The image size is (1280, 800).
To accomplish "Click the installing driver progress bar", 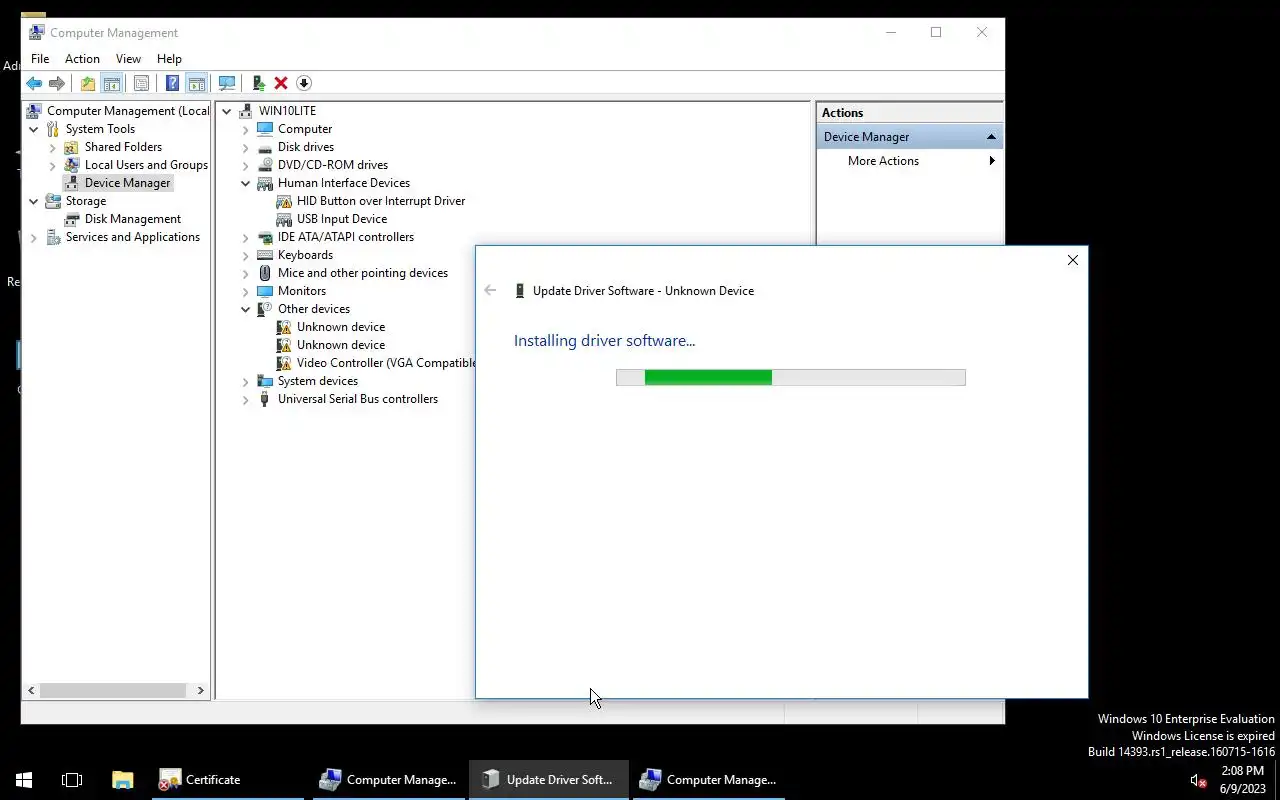I will [x=791, y=377].
